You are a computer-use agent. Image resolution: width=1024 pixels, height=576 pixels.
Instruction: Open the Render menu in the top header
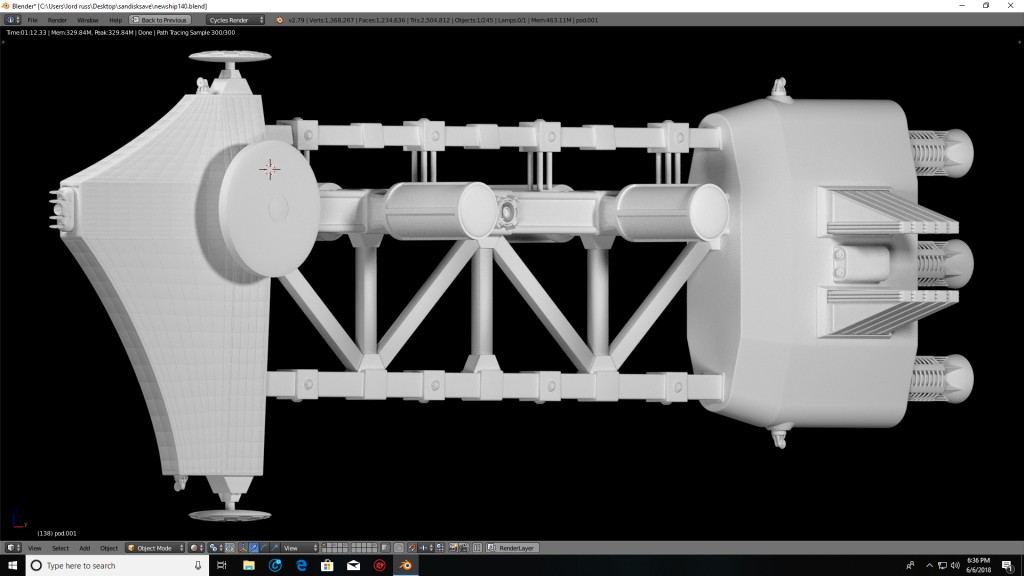coord(55,19)
